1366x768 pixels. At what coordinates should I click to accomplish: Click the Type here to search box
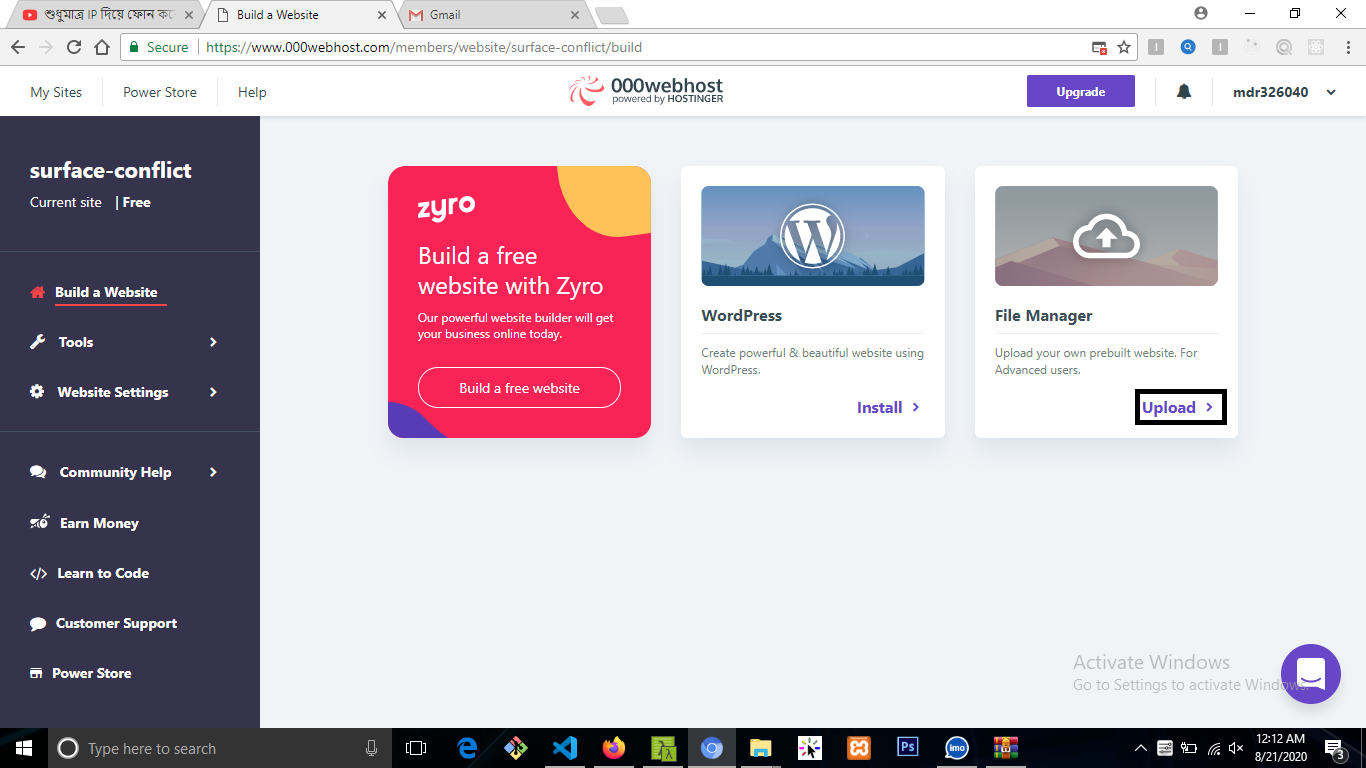pos(218,748)
